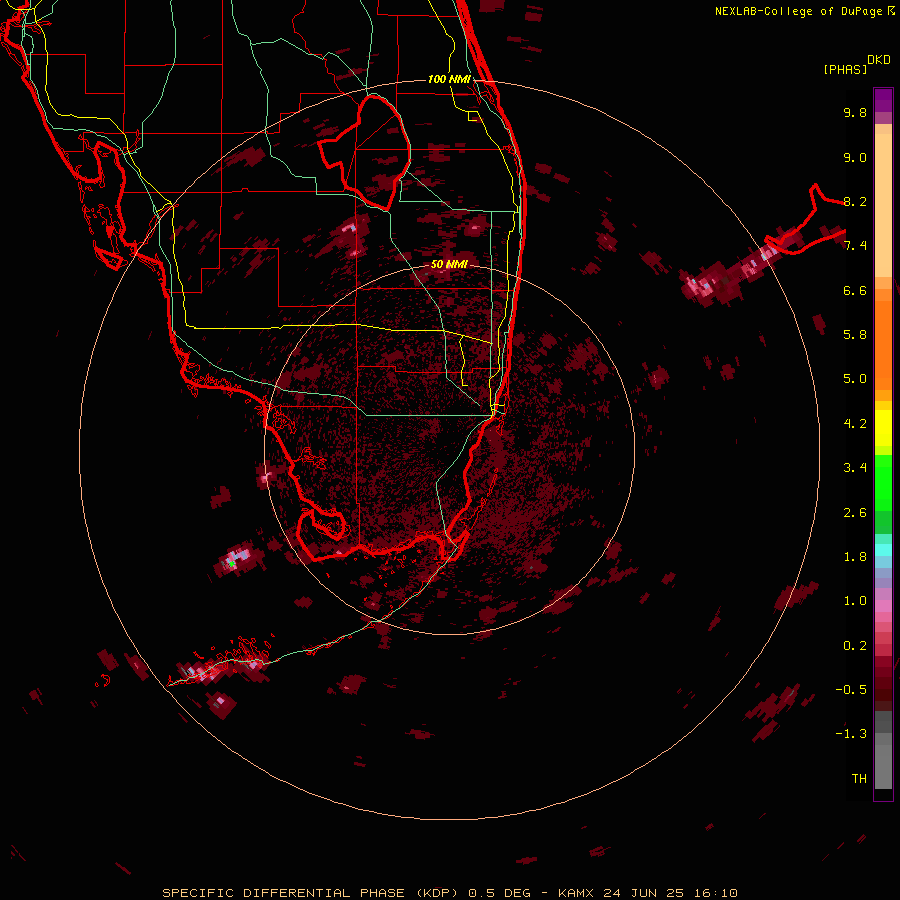This screenshot has height=900, width=900.
Task: Click the [PHAS] unit label
Action: tap(845, 69)
